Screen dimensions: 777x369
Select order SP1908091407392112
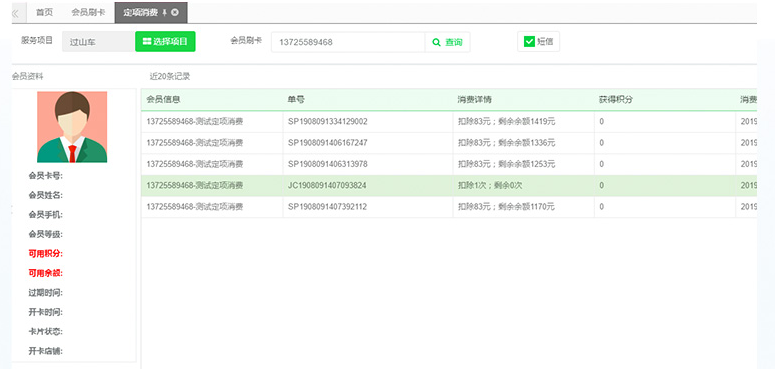(x=328, y=207)
